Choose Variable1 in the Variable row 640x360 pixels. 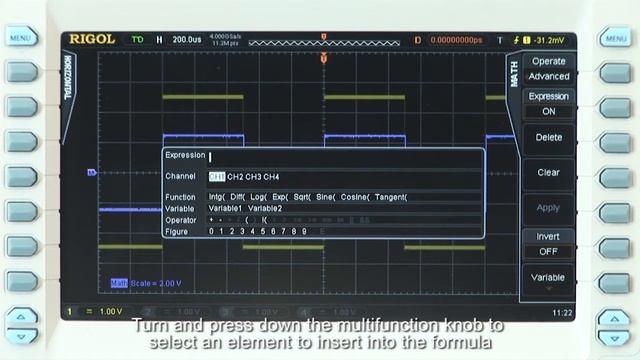(225, 209)
